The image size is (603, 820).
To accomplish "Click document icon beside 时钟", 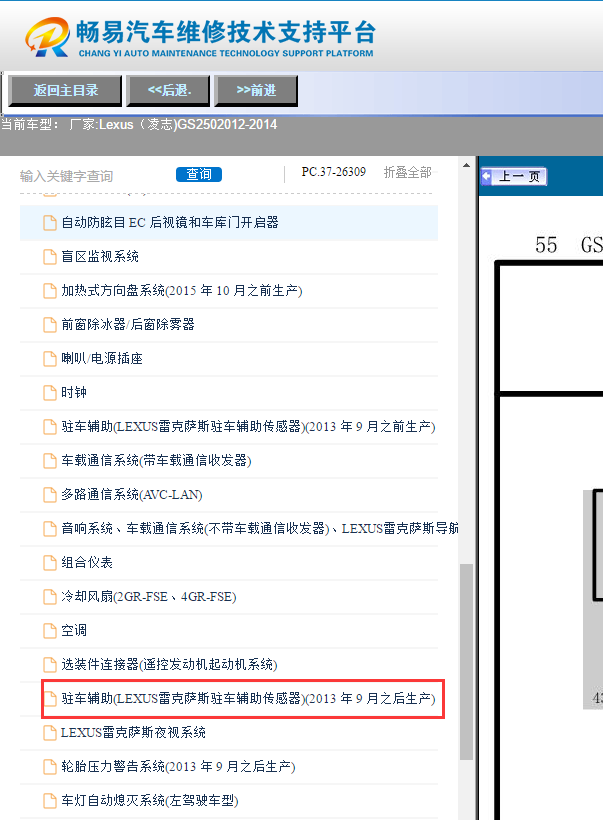I will 50,393.
